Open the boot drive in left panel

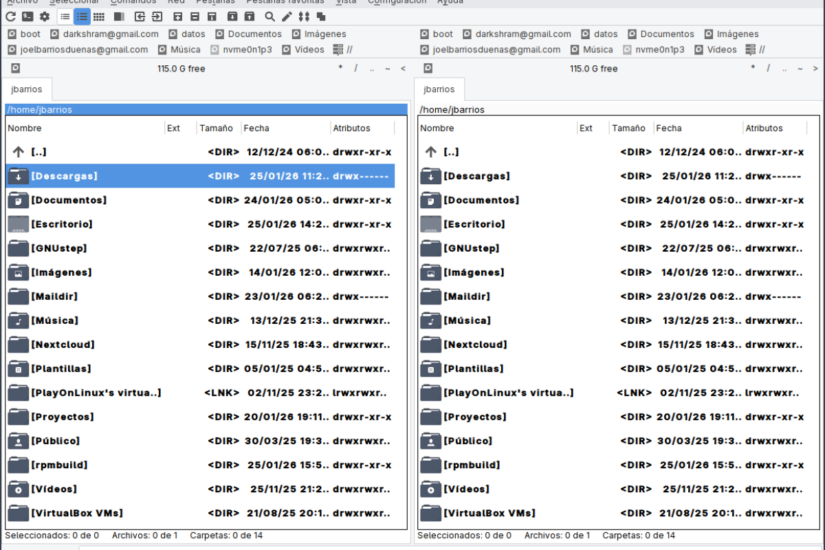(x=24, y=34)
